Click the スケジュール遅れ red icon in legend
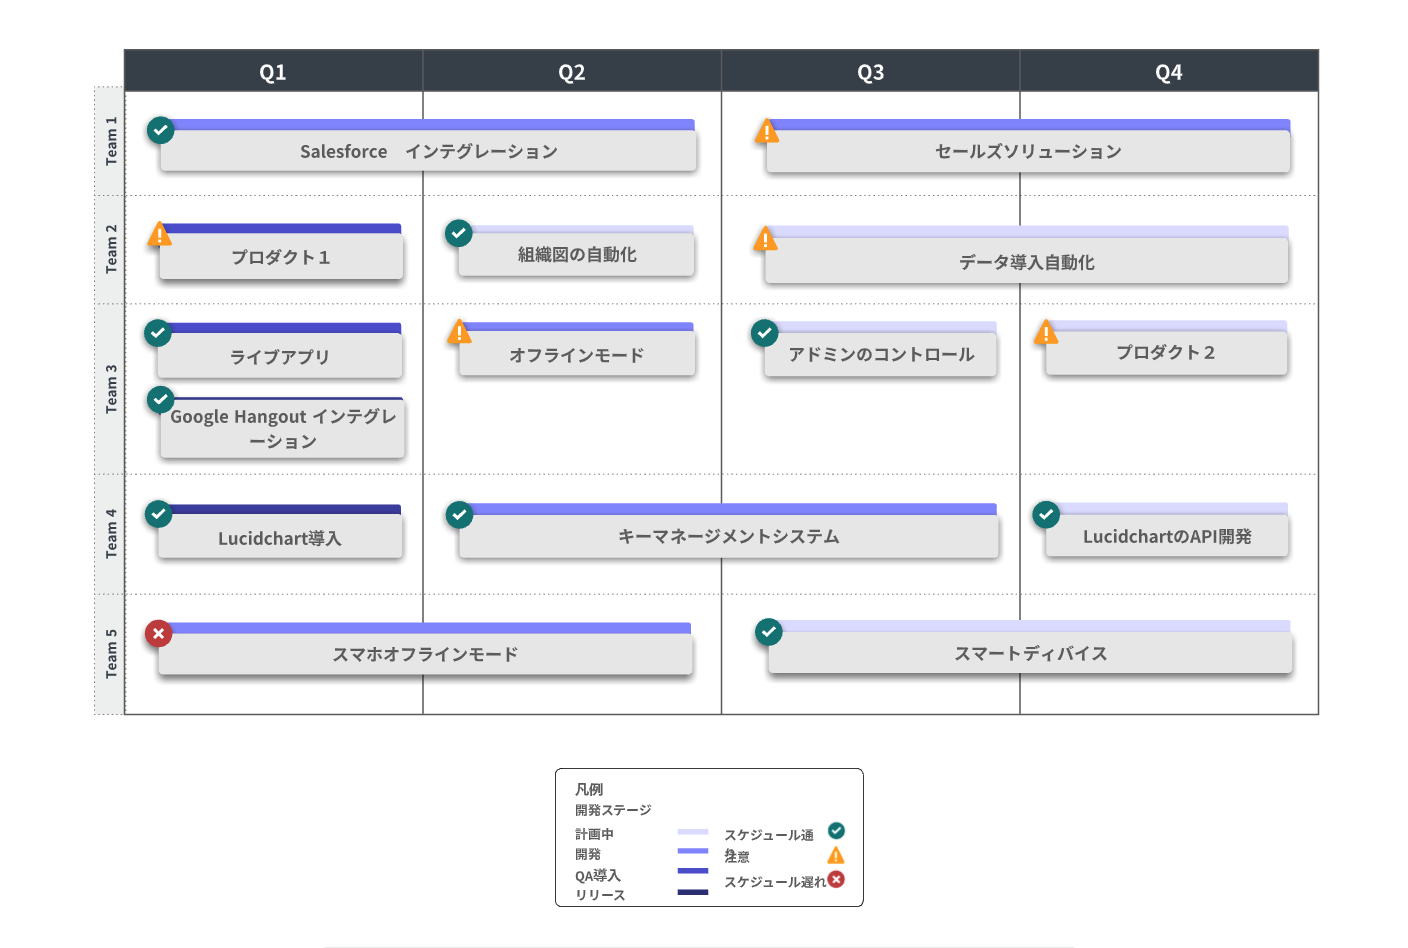 click(x=836, y=879)
